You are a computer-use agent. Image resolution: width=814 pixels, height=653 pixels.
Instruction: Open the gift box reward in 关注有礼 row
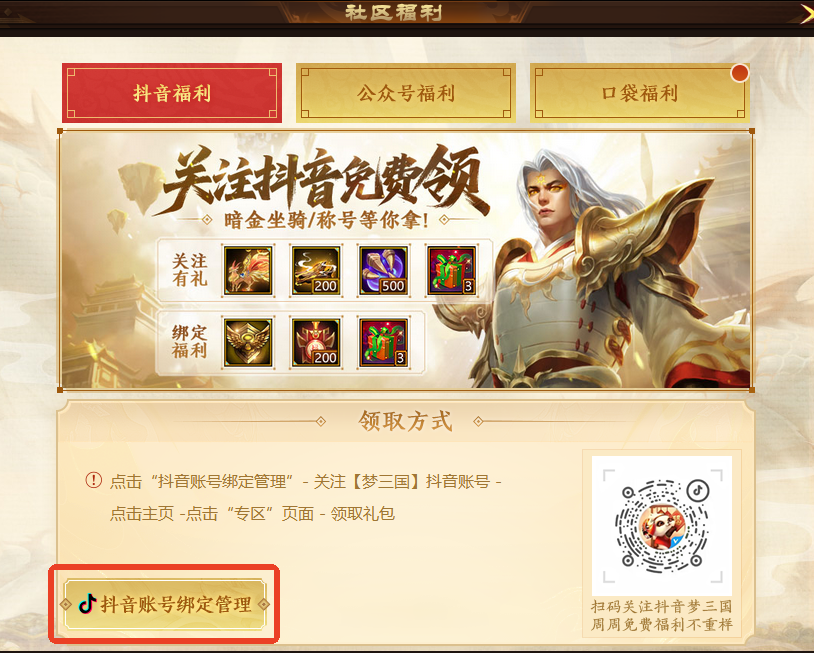pos(451,270)
